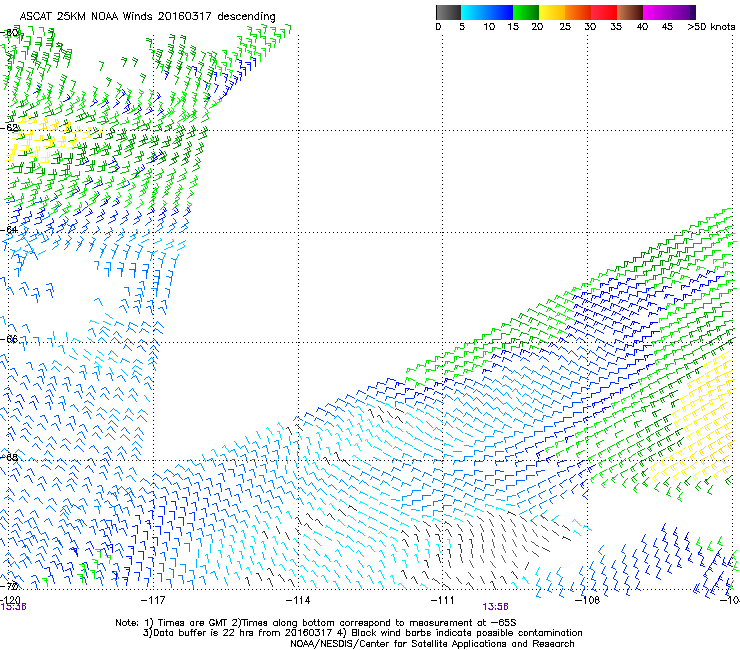This screenshot has height=650, width=740.
Task: Click the legend value '10'
Action: [489, 27]
